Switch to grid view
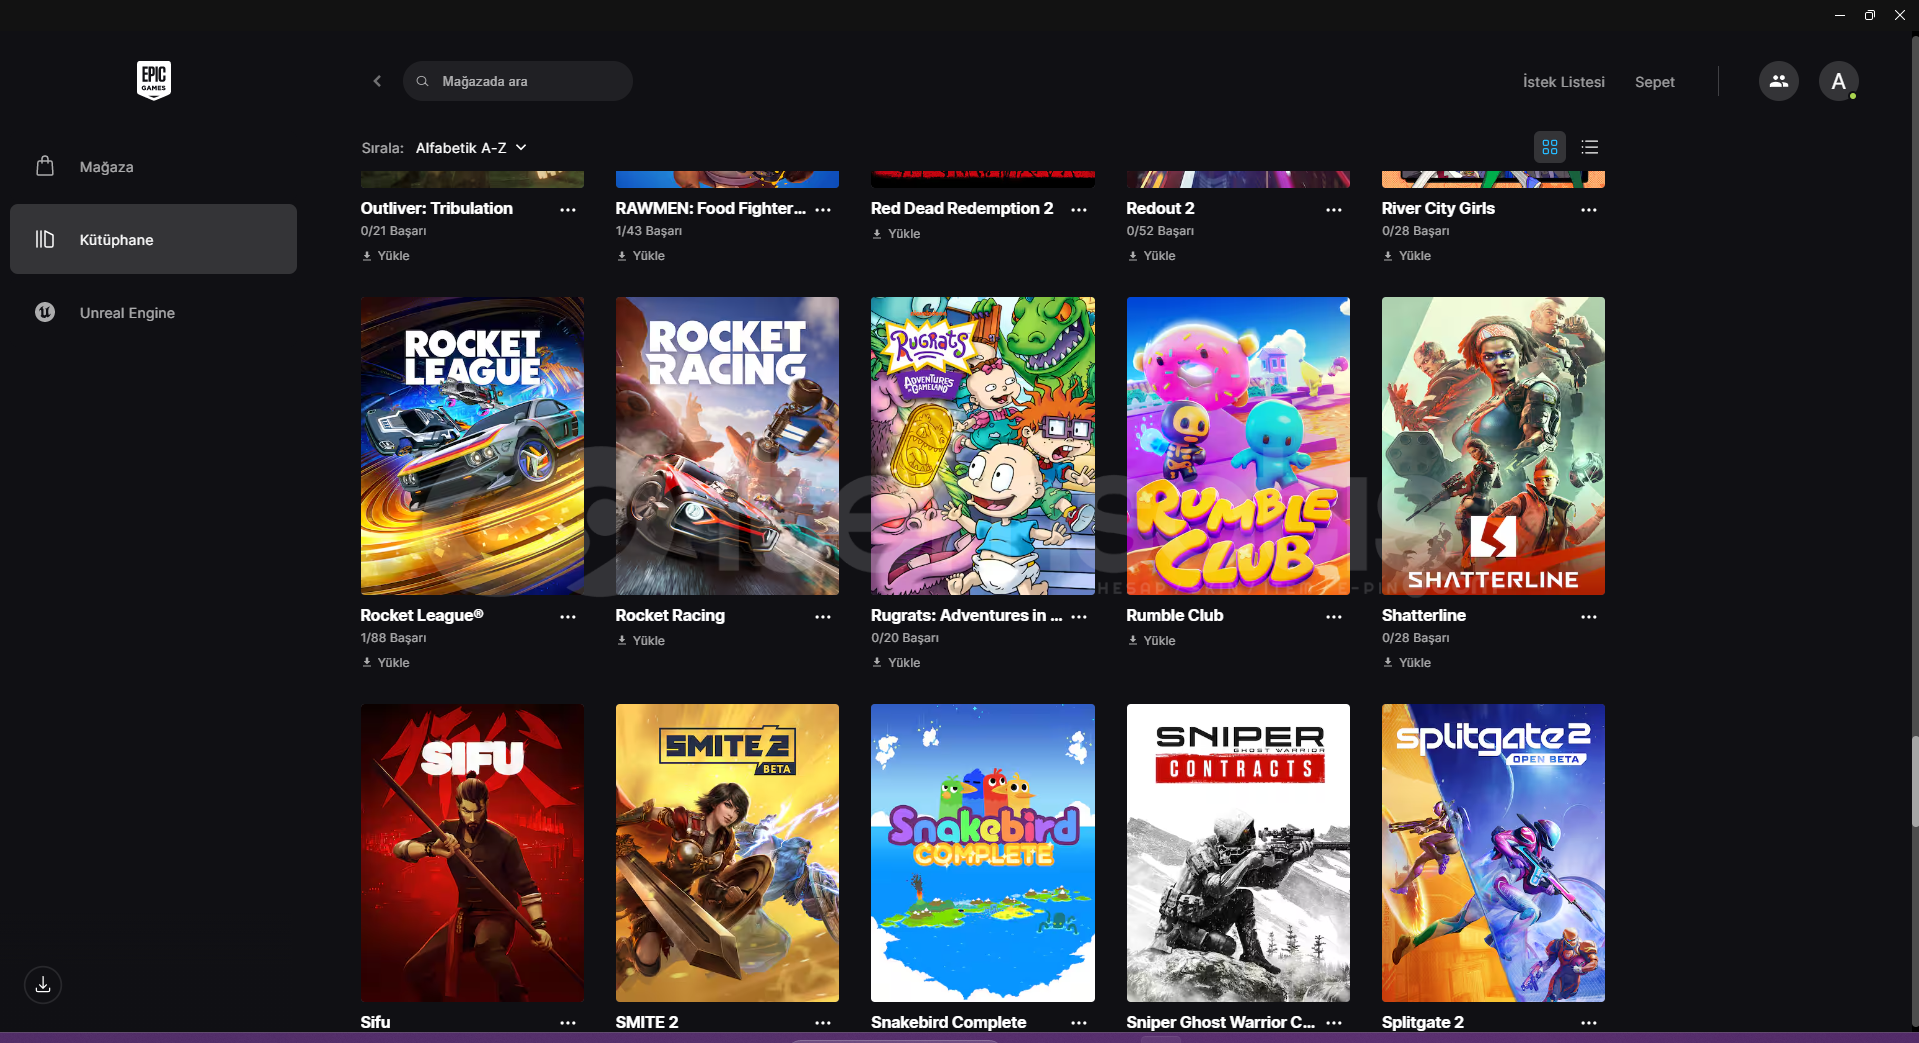The height and width of the screenshot is (1043, 1919). click(1550, 147)
